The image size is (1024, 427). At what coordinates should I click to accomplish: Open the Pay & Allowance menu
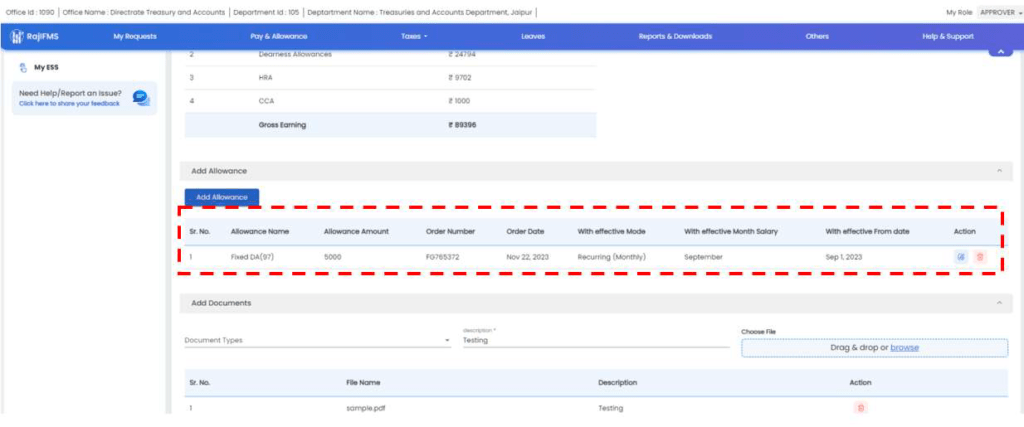[x=279, y=37]
